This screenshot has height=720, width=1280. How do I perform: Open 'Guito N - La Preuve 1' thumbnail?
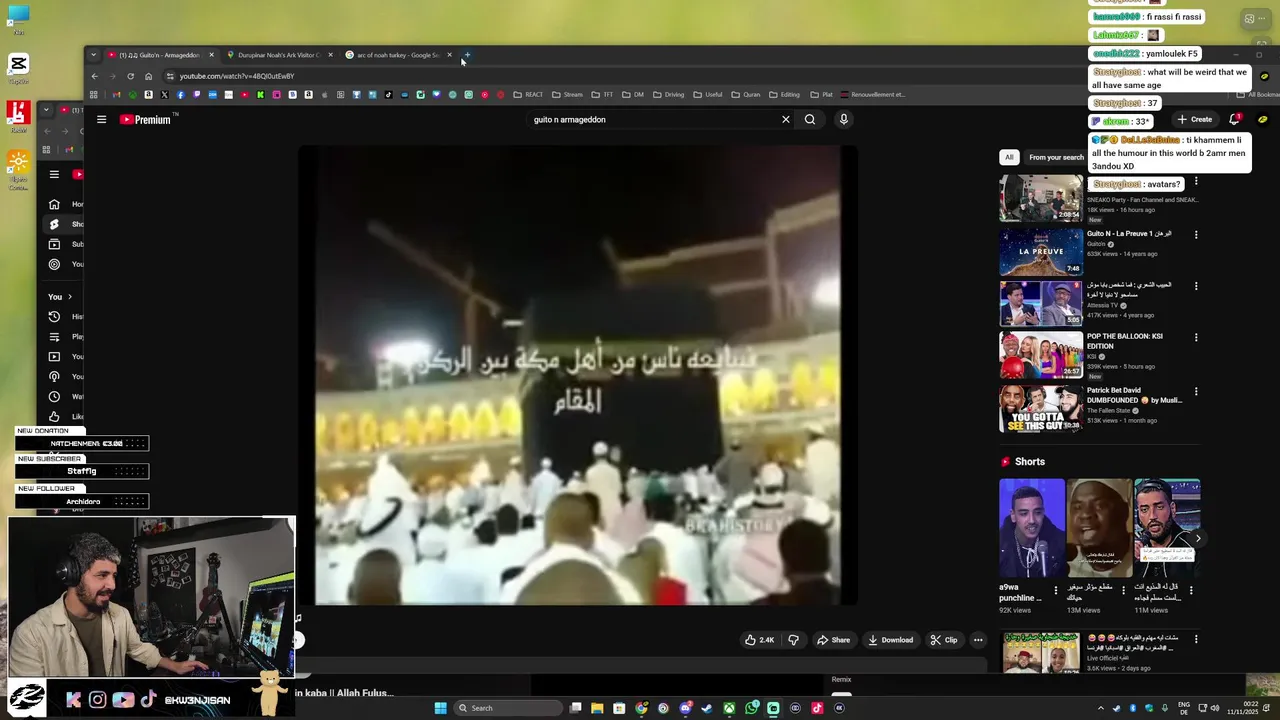1041,251
